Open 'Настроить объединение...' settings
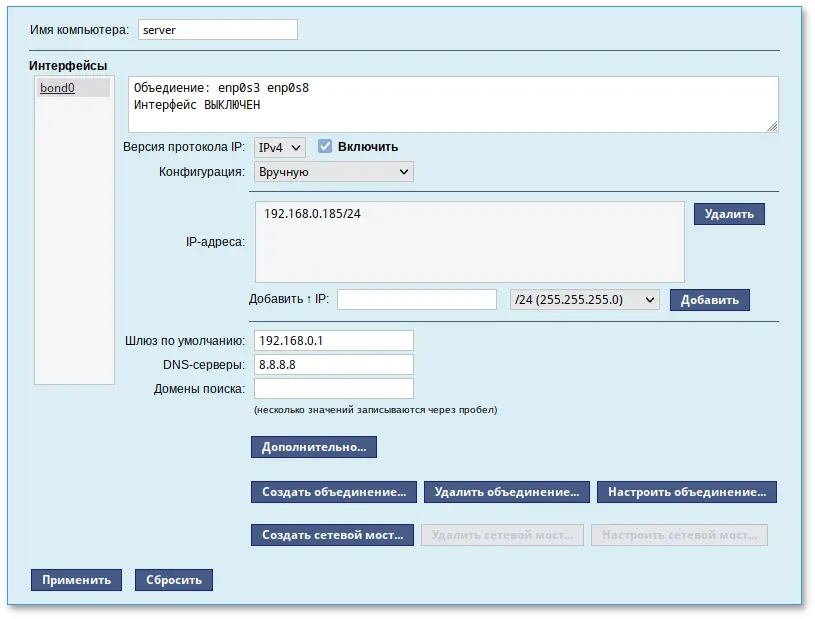Image resolution: width=815 pixels, height=619 pixels. (x=686, y=492)
